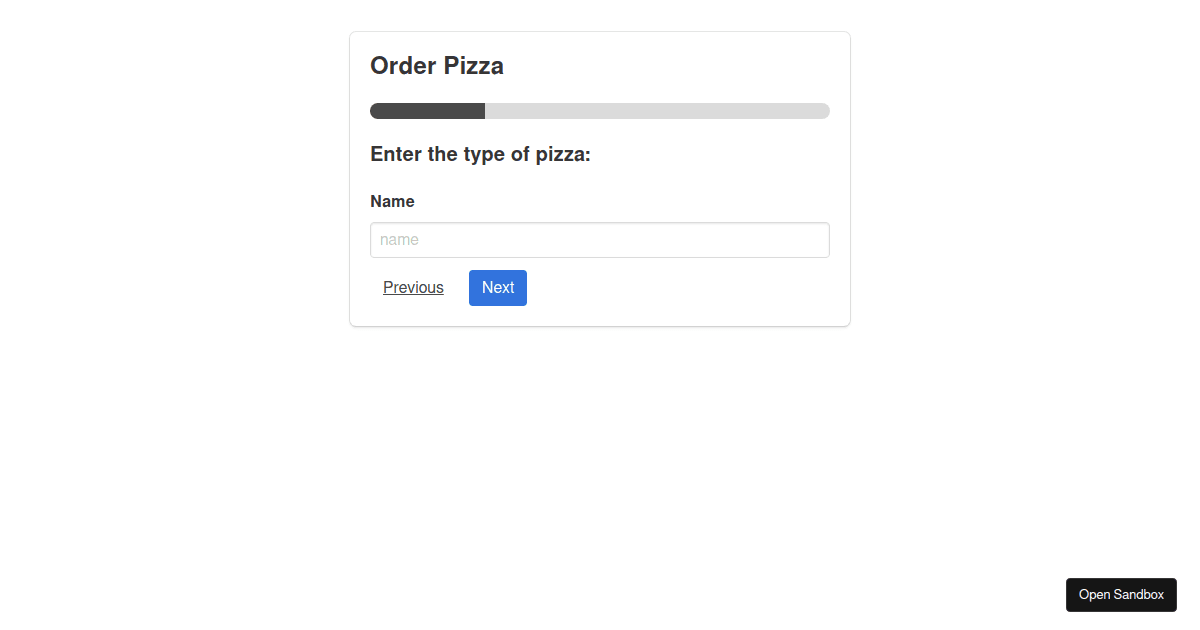Viewport: 1200px width, 630px height.
Task: Click the "Name" field label
Action: click(392, 201)
